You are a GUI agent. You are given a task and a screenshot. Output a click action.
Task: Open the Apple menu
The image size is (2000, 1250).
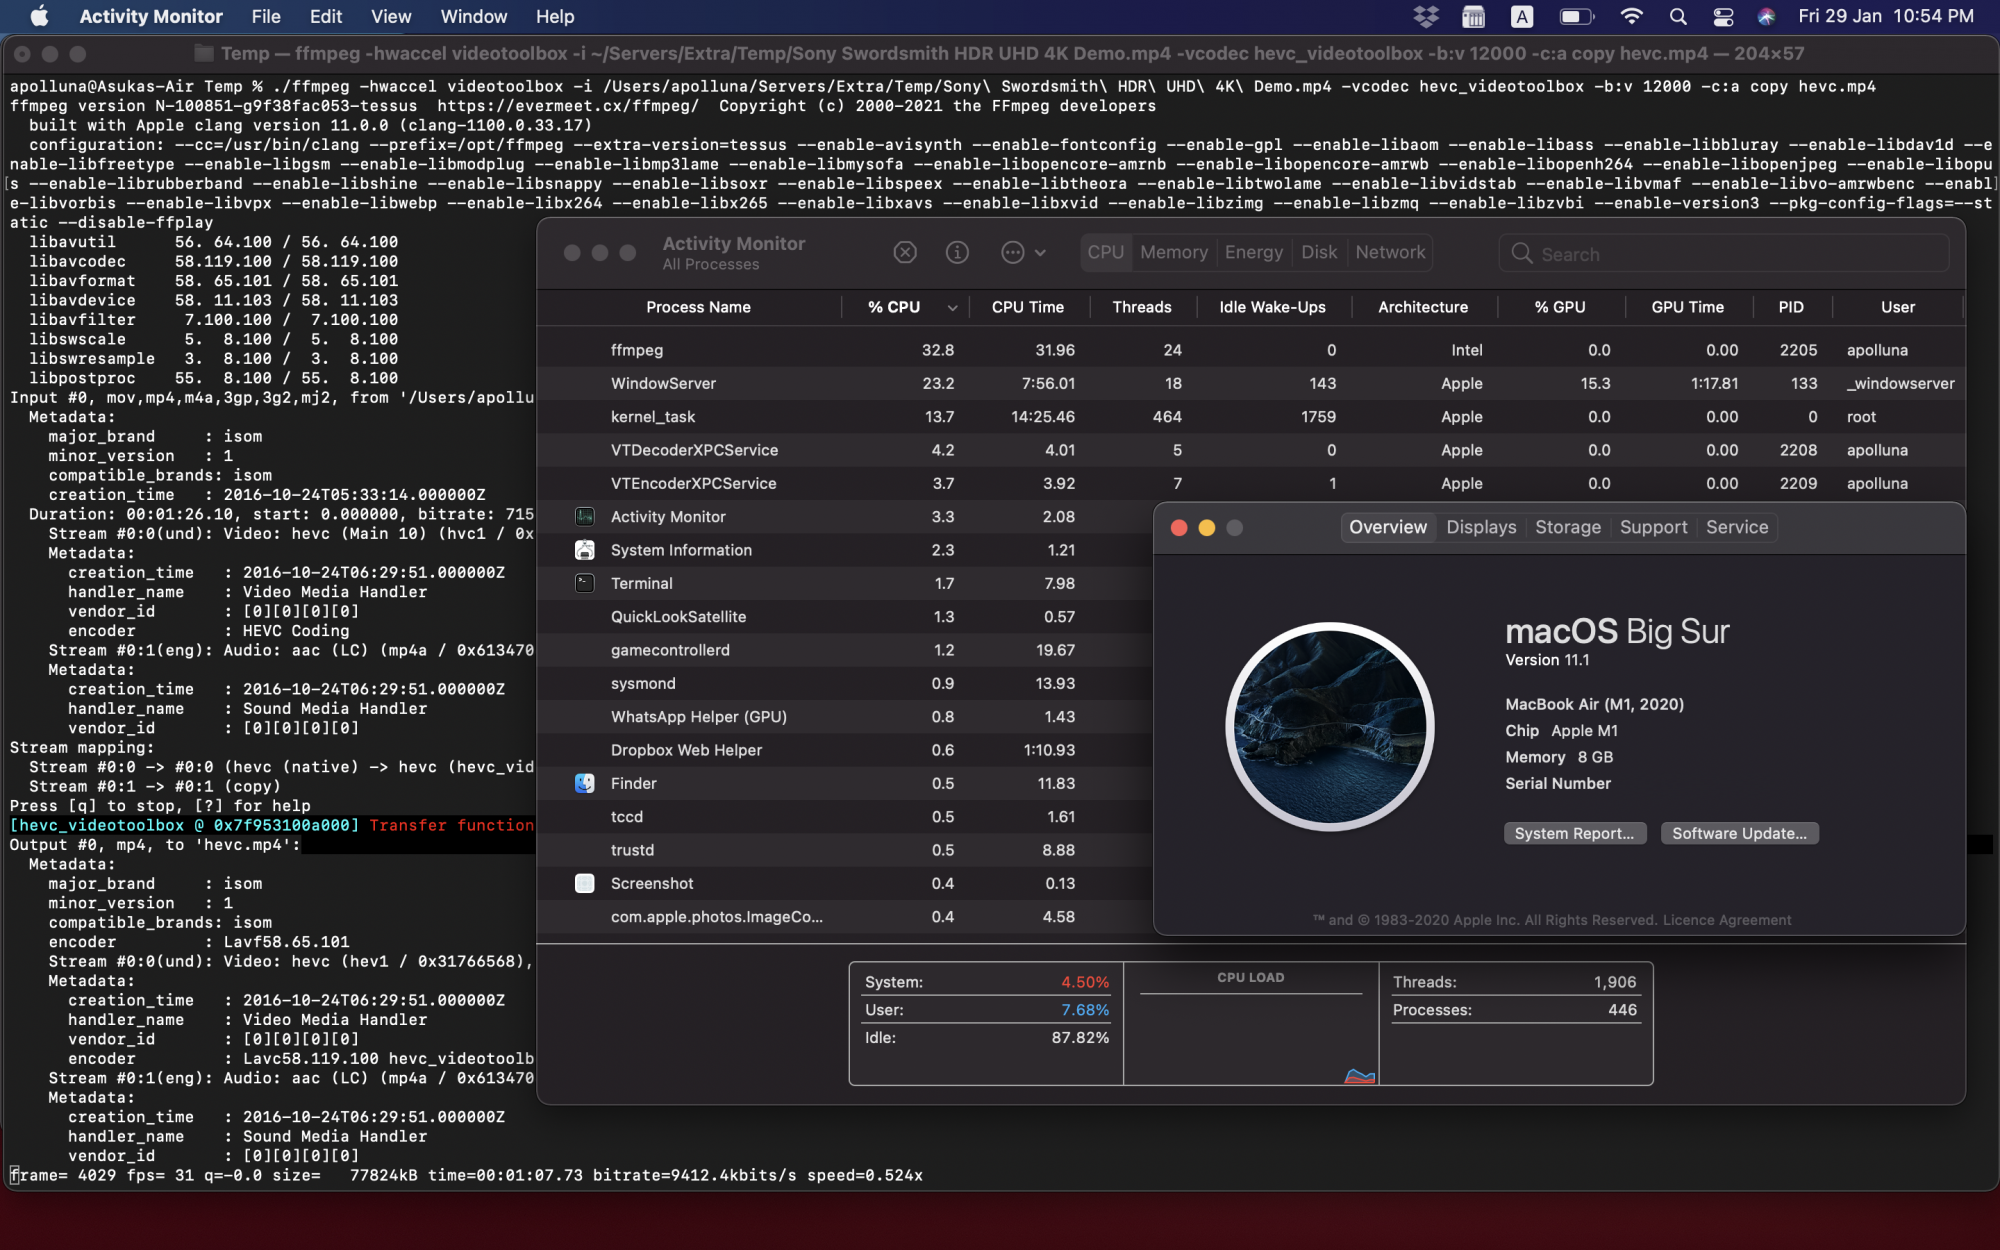coord(40,16)
